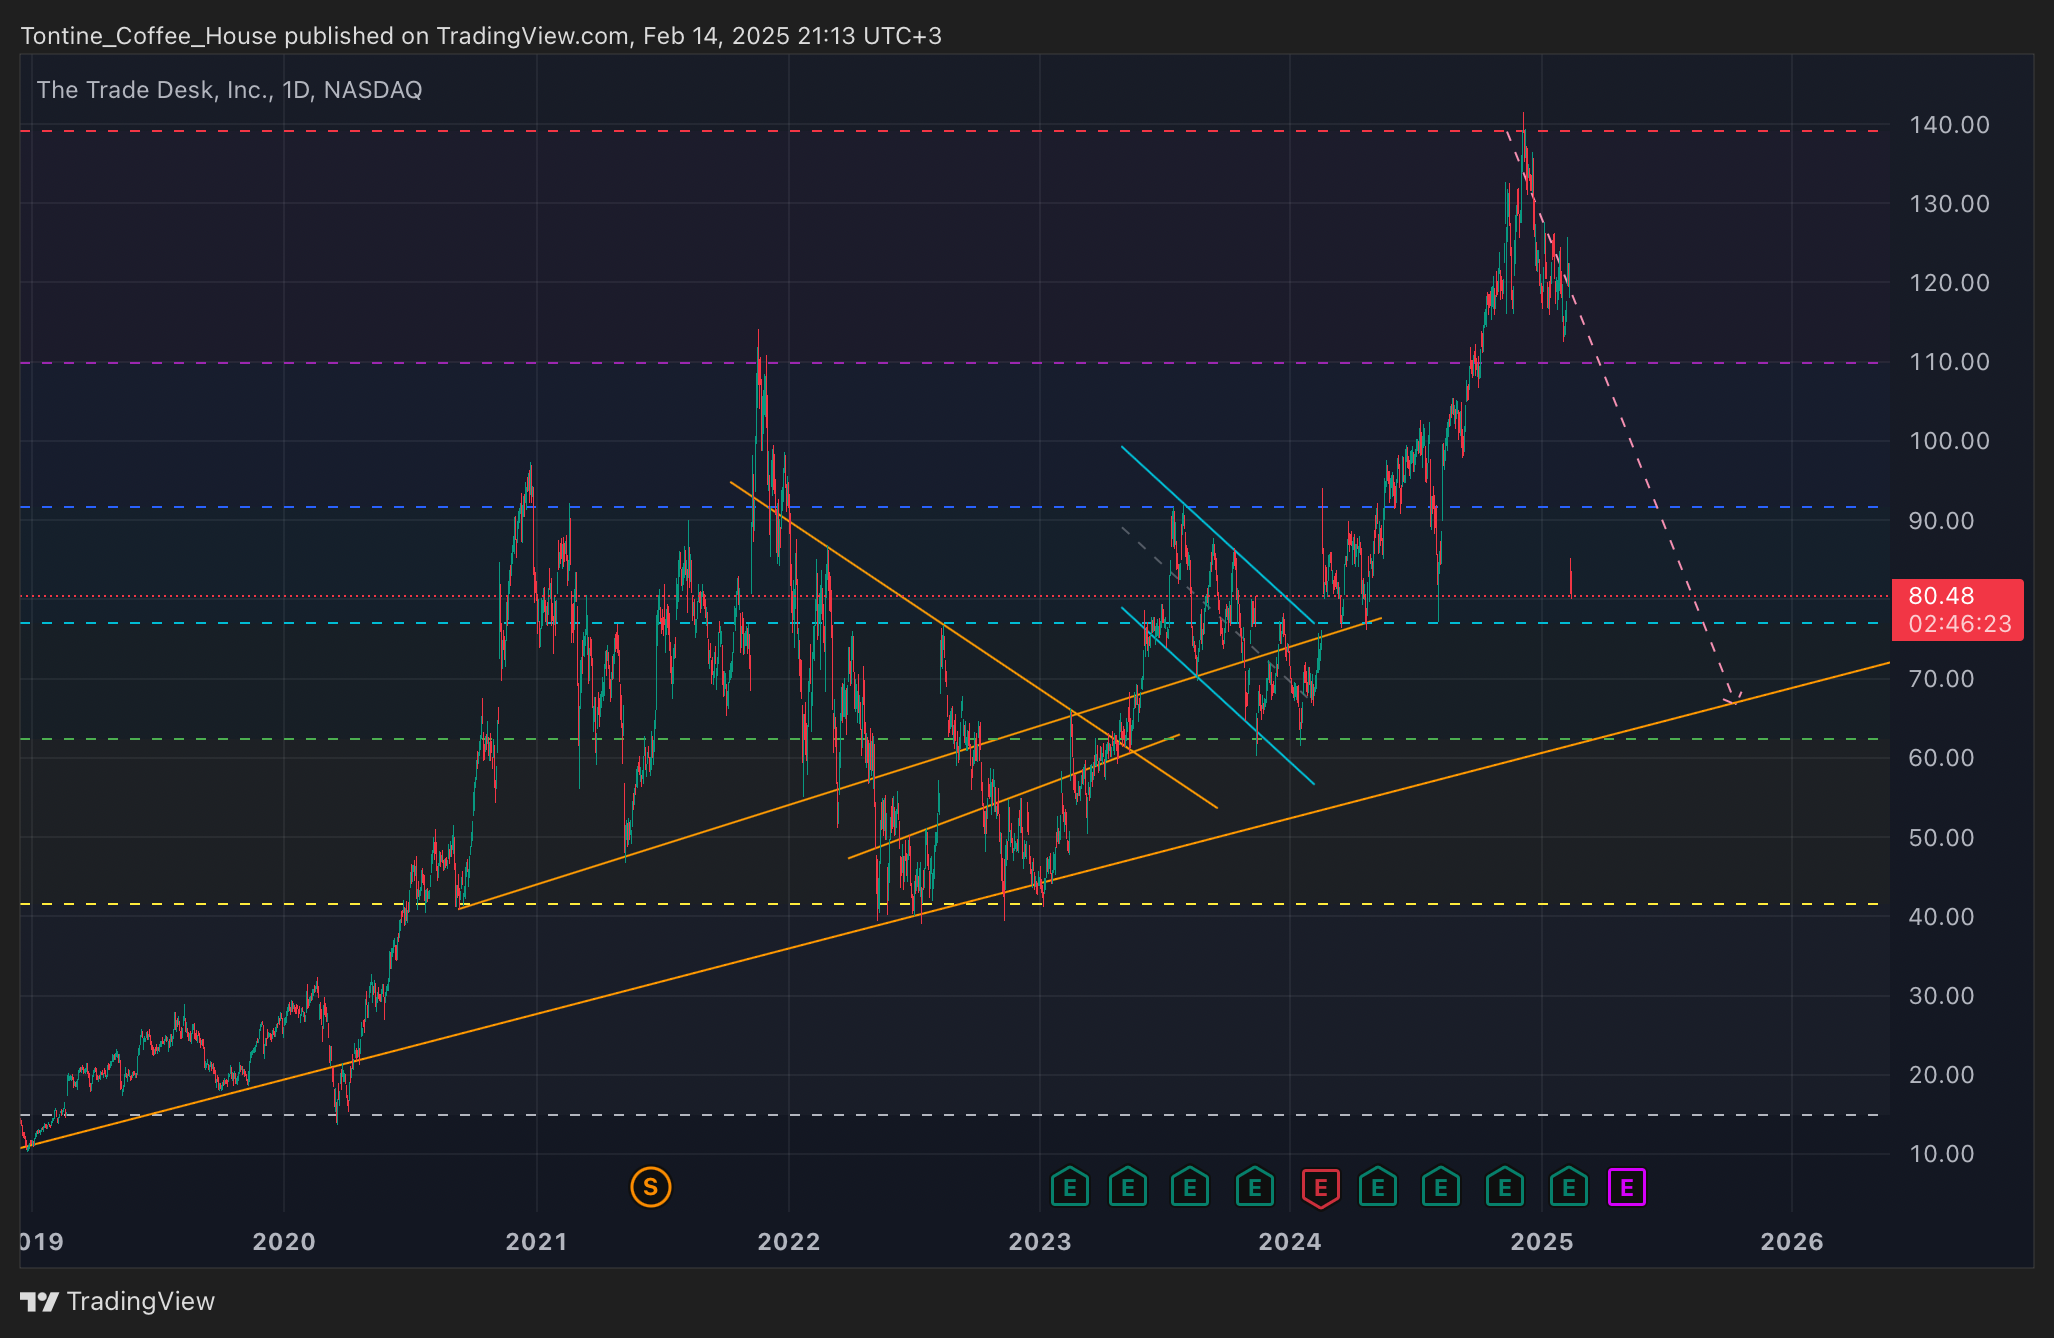Click the 100.00 price axis label
The width and height of the screenshot is (2054, 1338).
[x=1949, y=441]
